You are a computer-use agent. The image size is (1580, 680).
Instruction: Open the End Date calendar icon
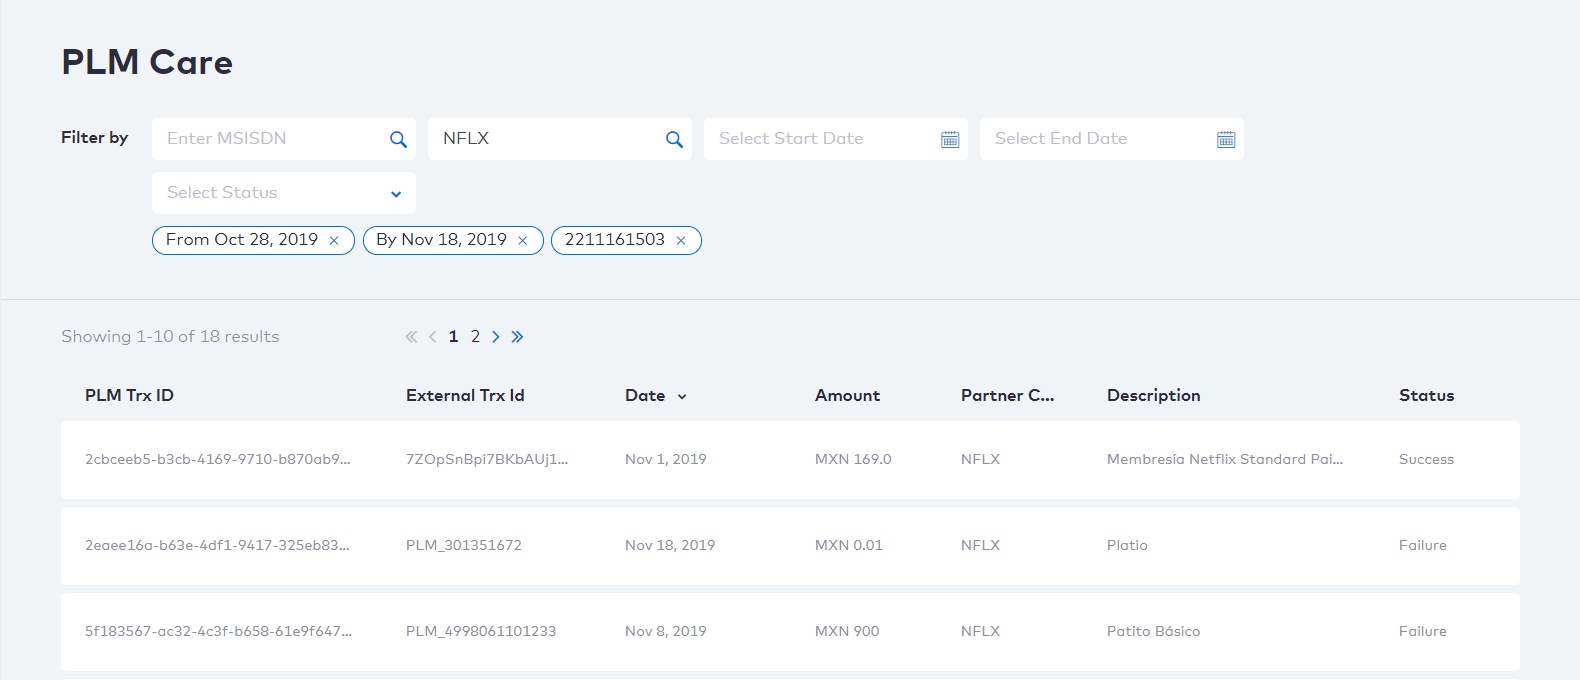tap(1226, 140)
